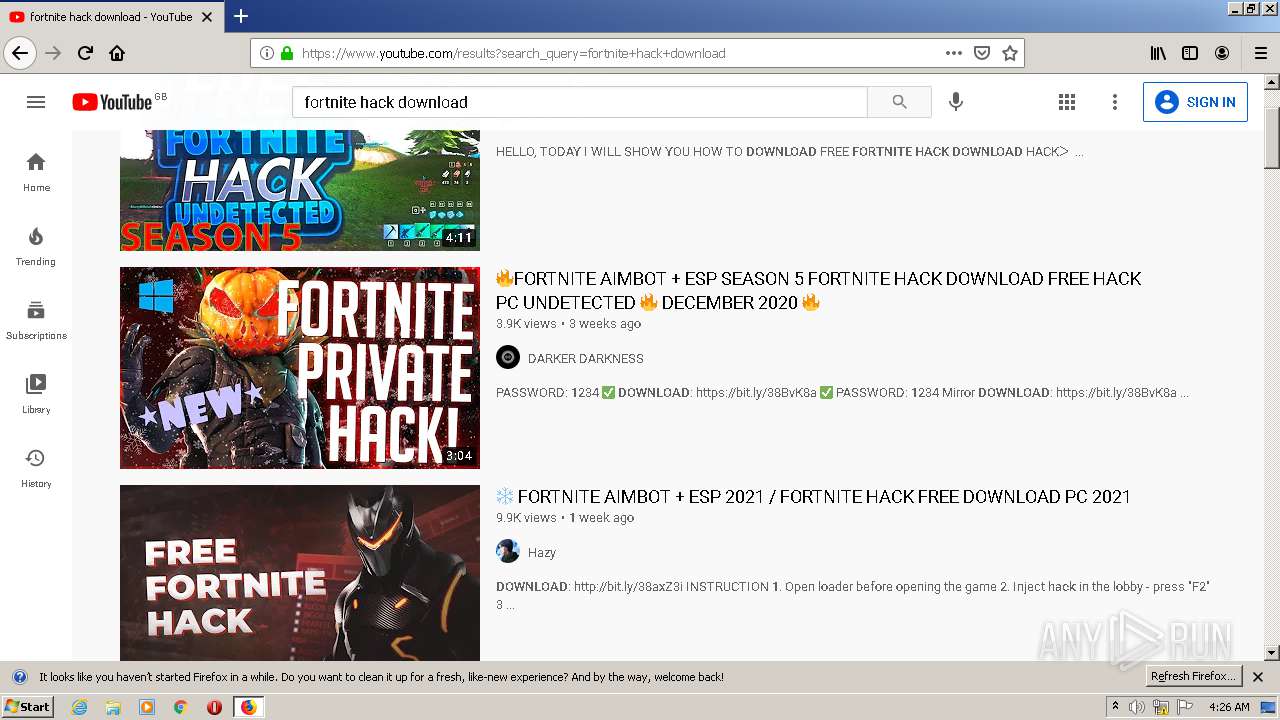Screen dimensions: 1280x720
Task: Open the Fortnite Private Hack thumbnail
Action: tap(300, 368)
